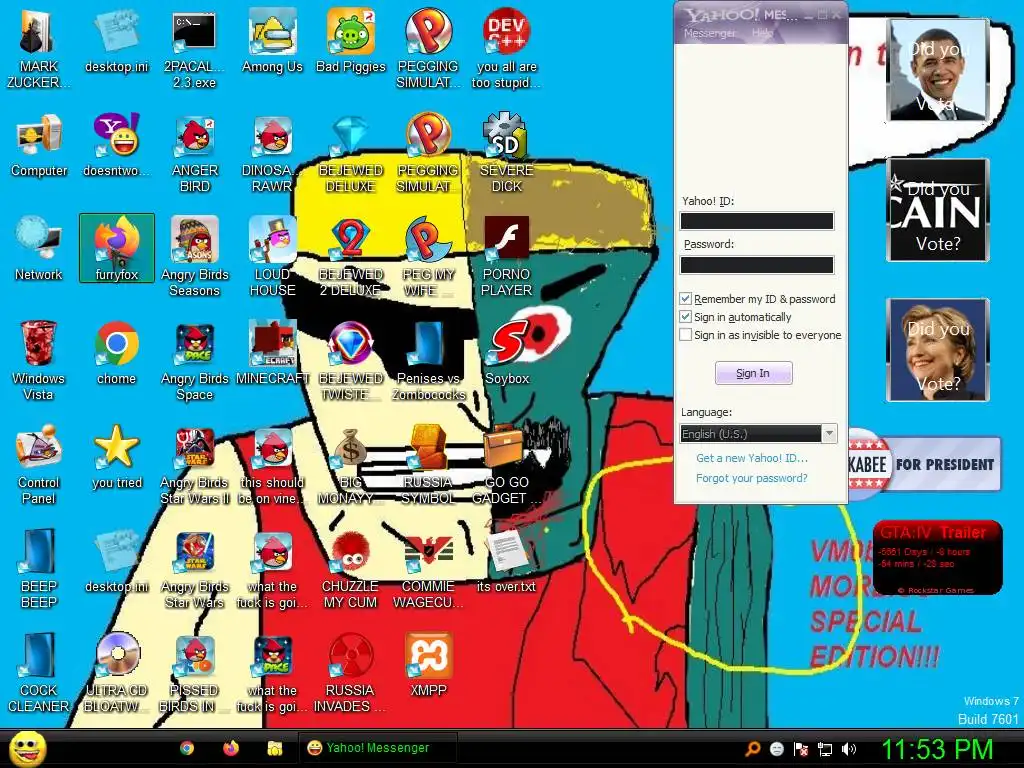Launch Chrome from the taskbar

(187, 748)
